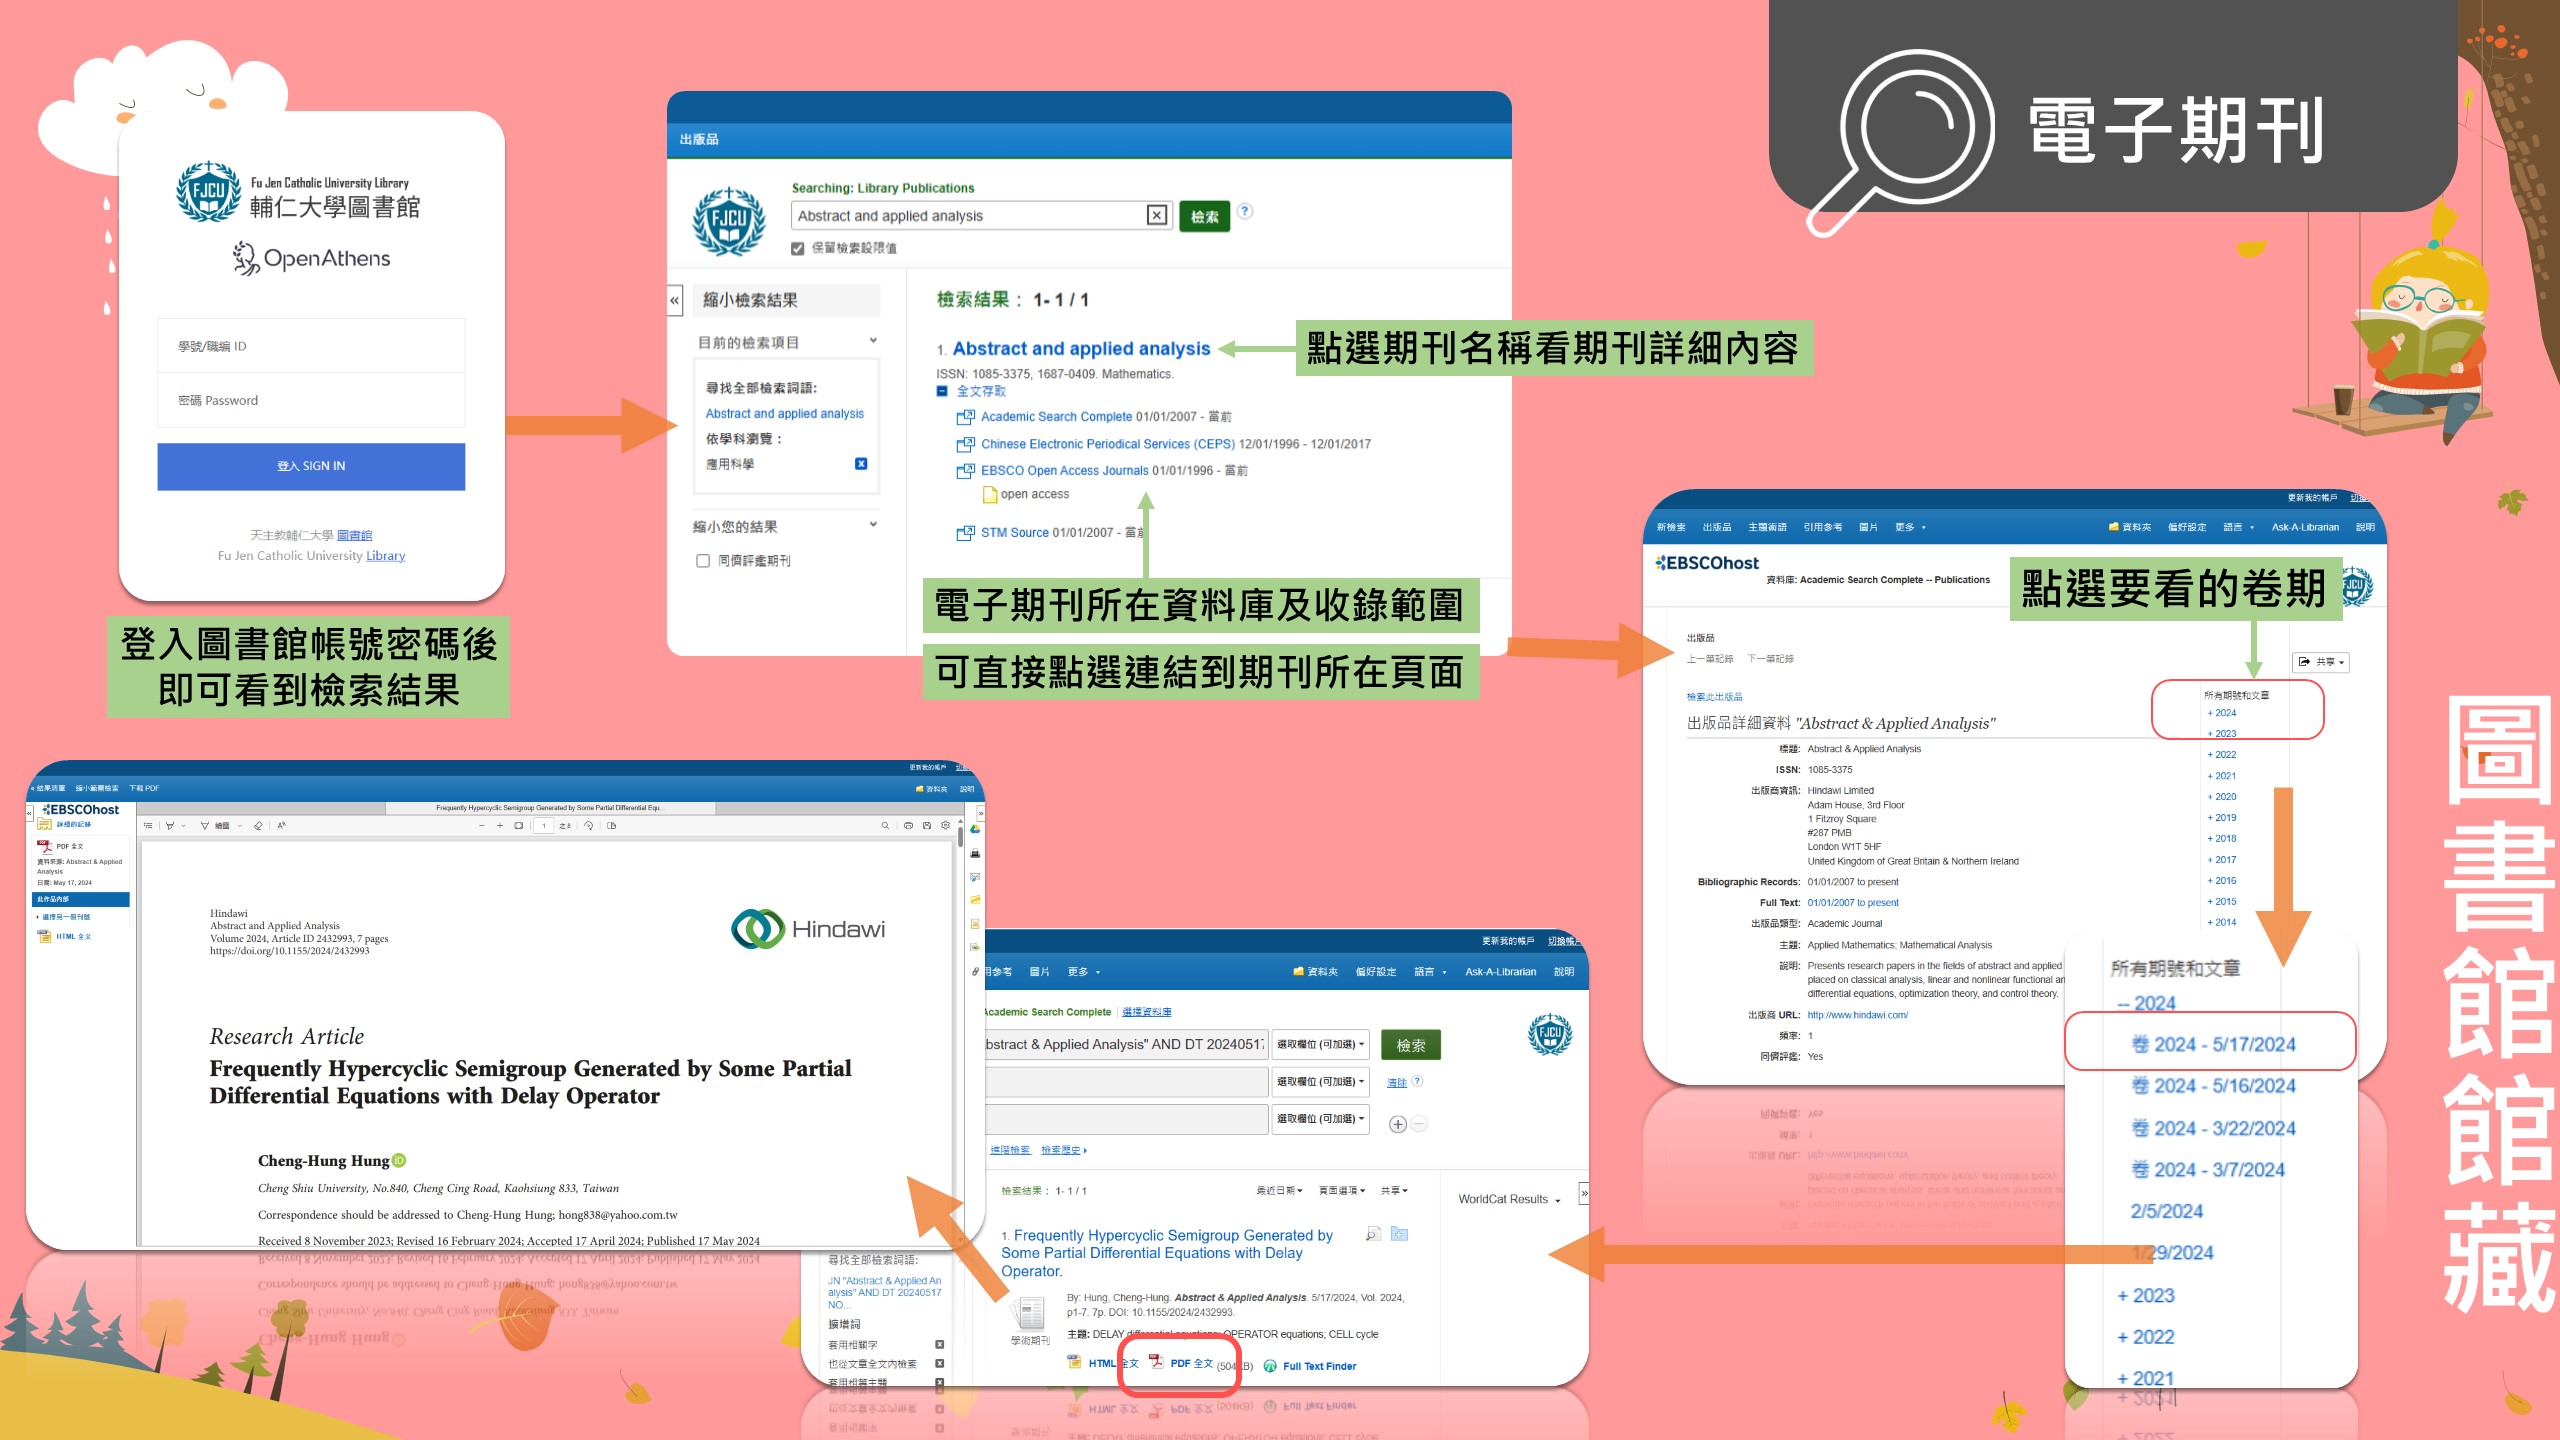2560x1440 pixels.
Task: Click the fit page icon in PDF toolbar
Action: pyautogui.click(x=519, y=826)
